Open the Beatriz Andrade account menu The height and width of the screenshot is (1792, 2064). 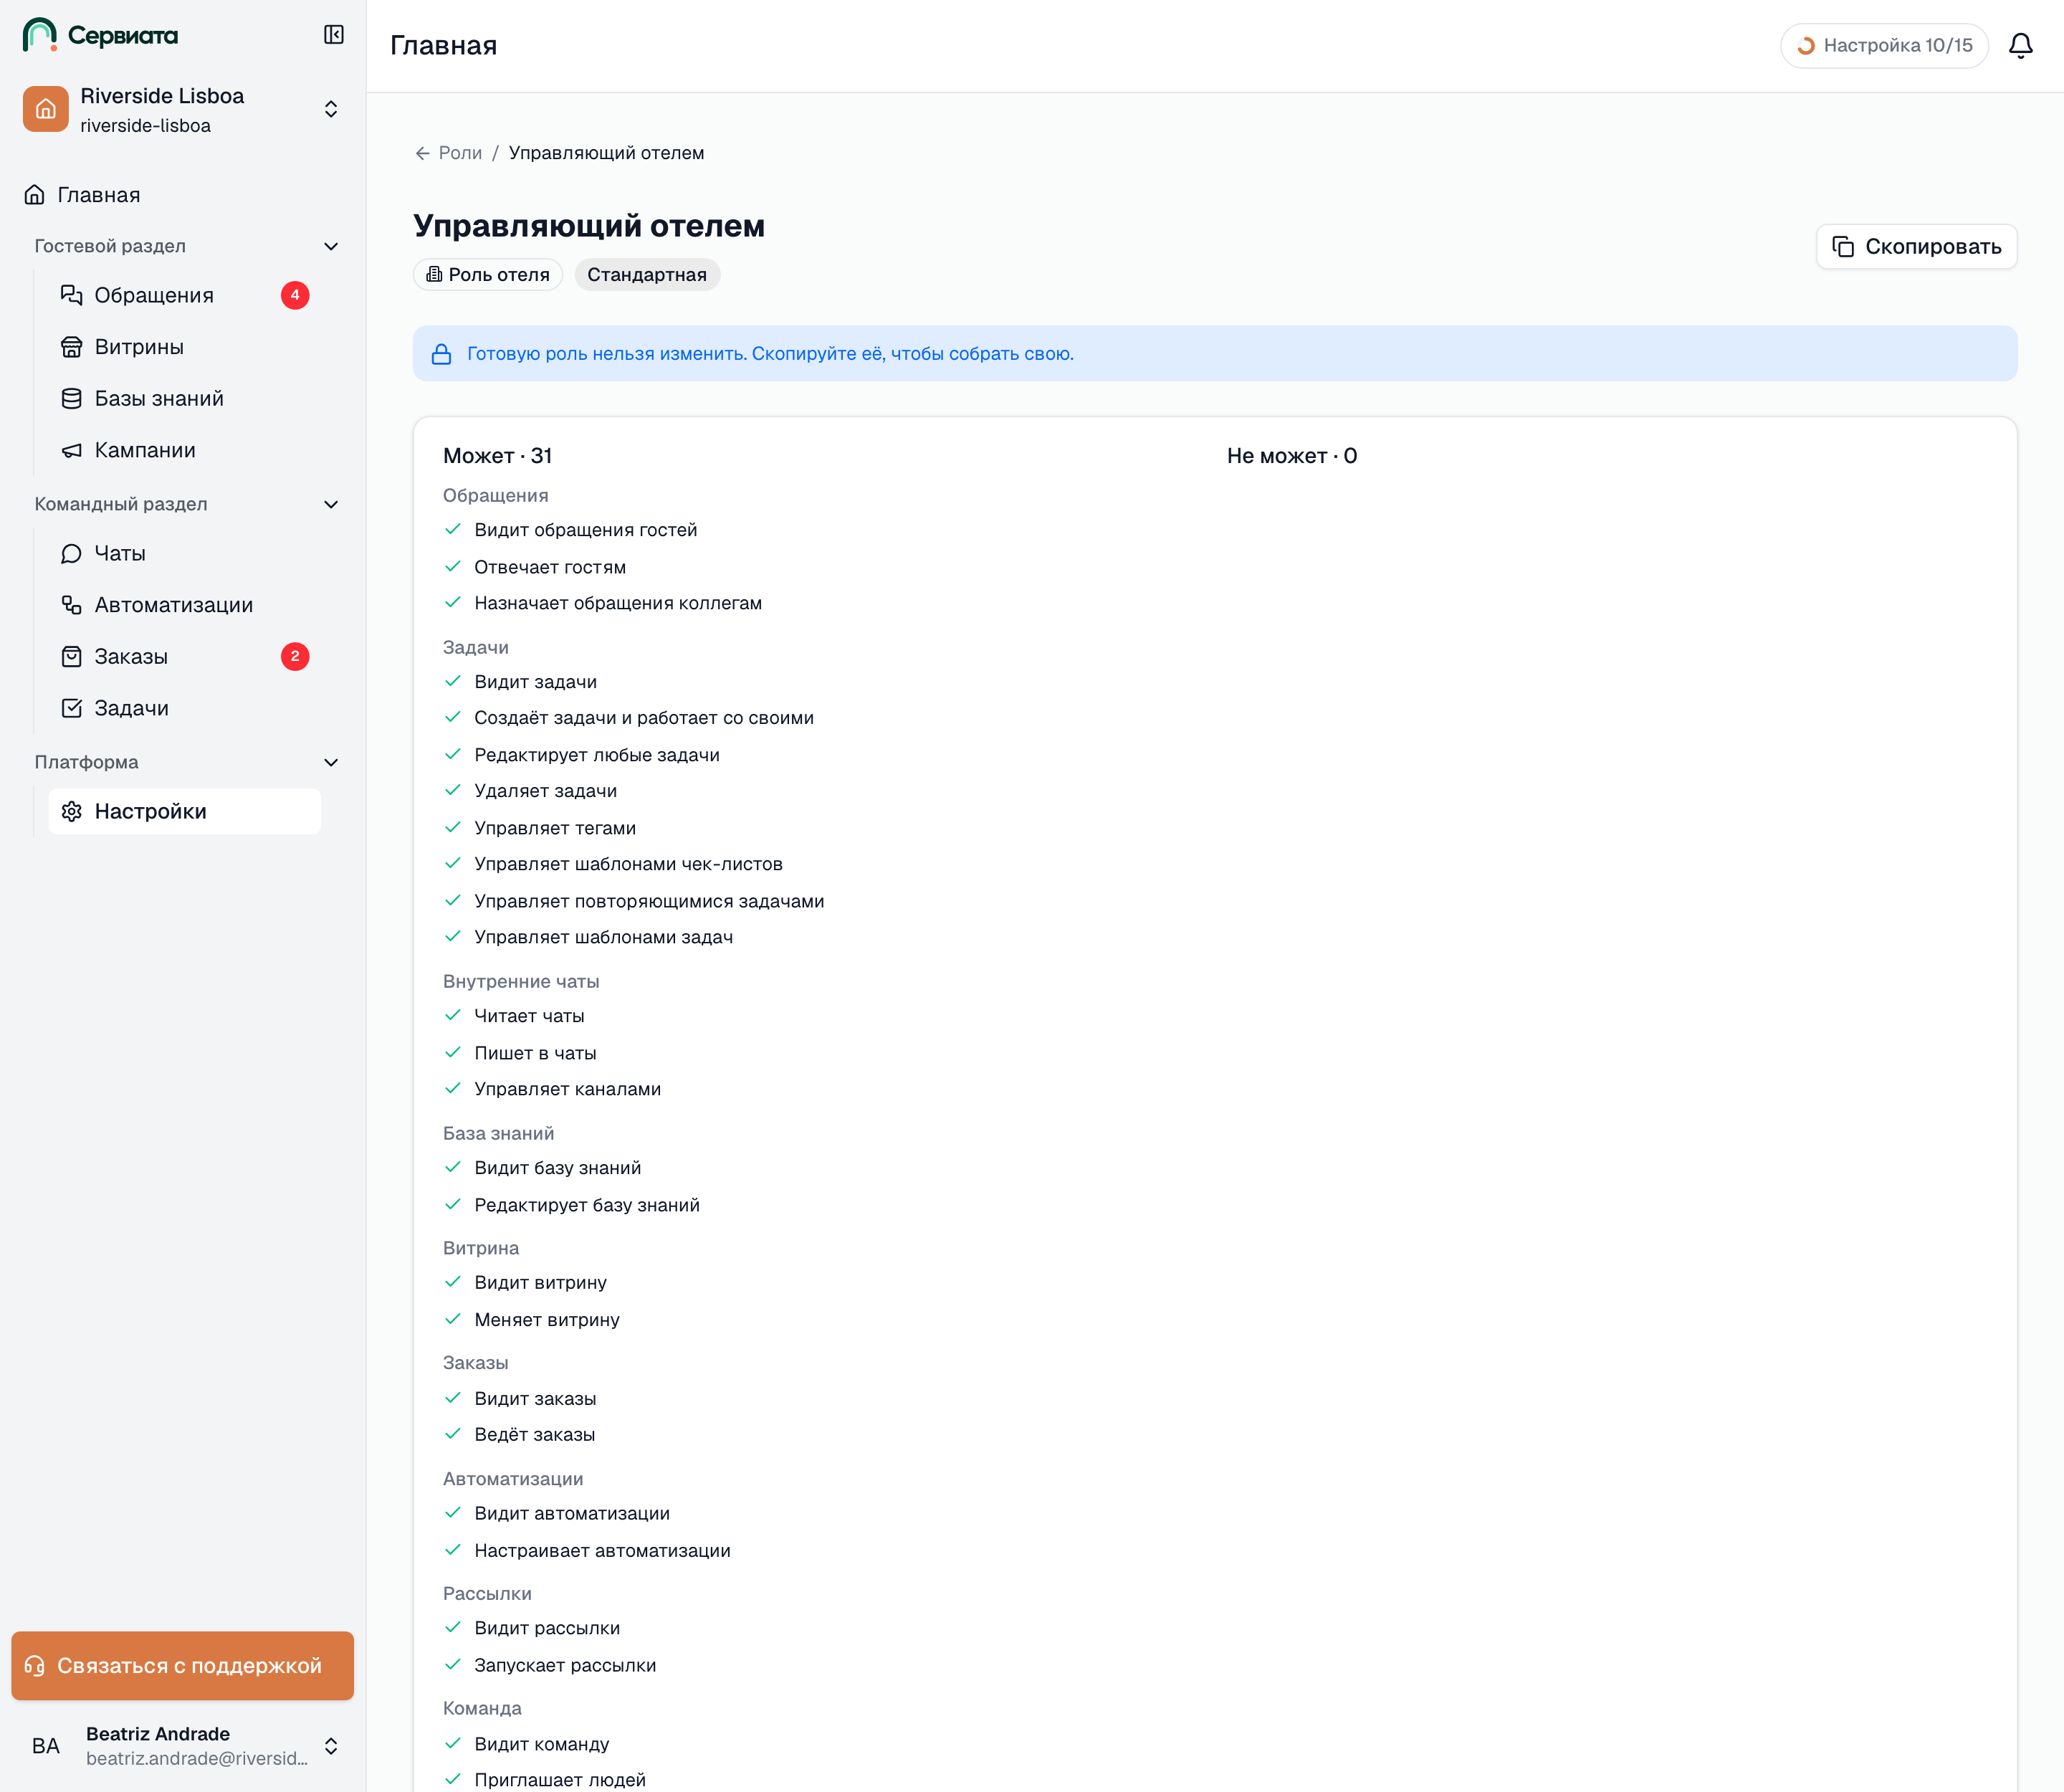182,1746
